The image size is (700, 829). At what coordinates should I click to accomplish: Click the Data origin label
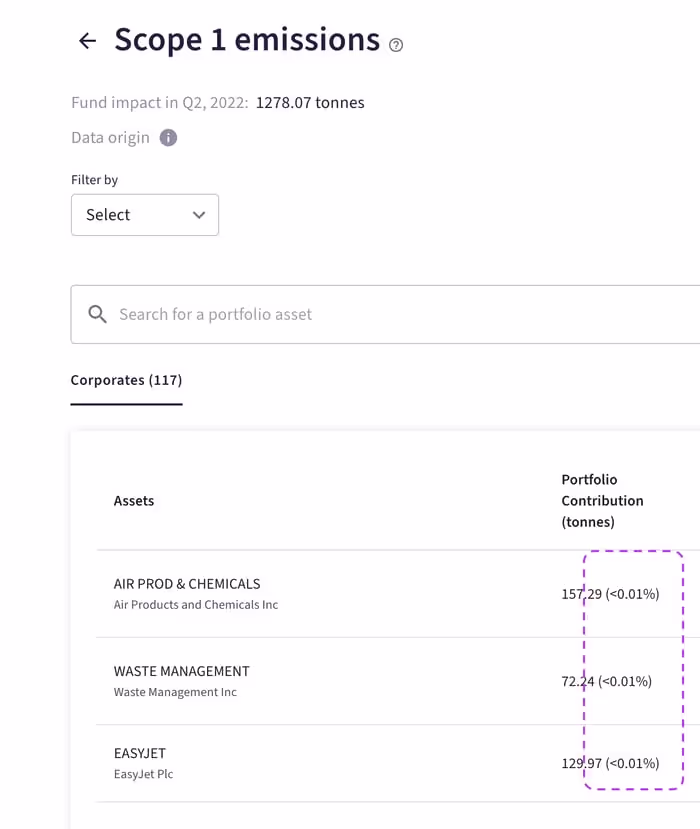click(x=110, y=138)
